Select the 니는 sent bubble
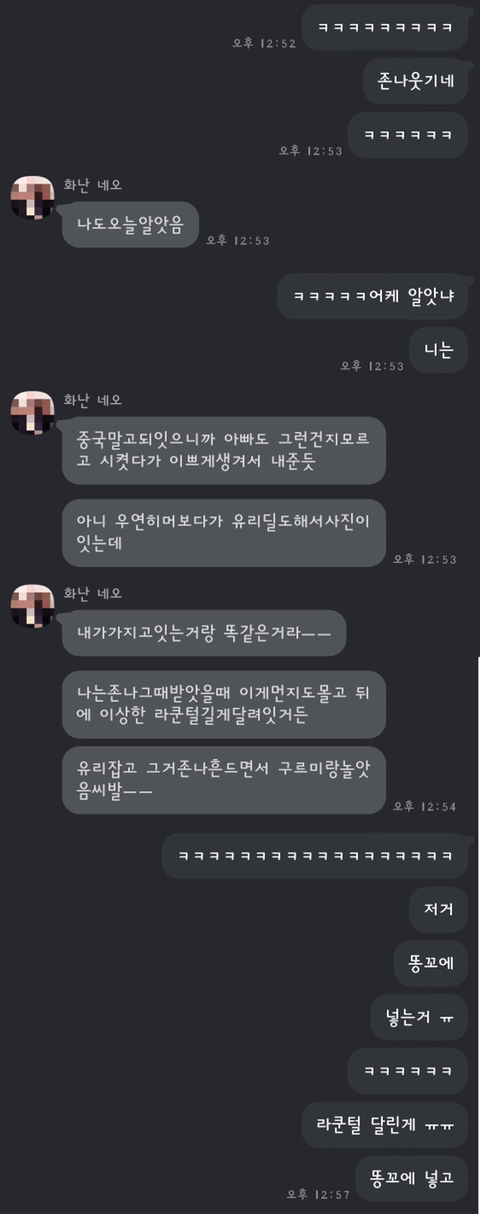Viewport: 480px width, 1214px height. [x=439, y=350]
